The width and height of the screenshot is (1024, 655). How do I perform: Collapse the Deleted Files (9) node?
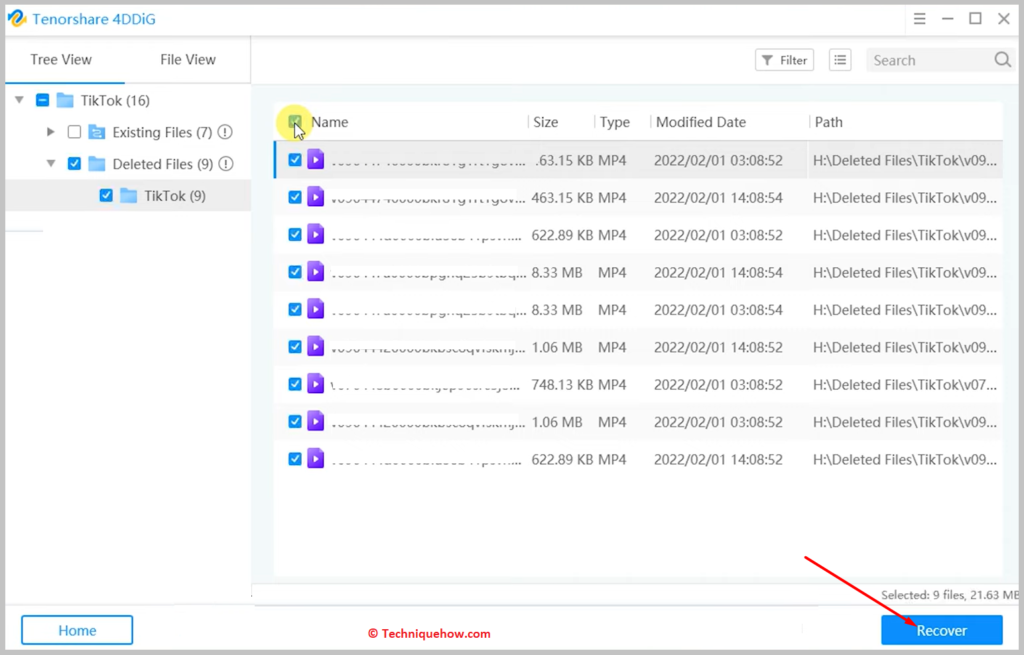pos(51,163)
